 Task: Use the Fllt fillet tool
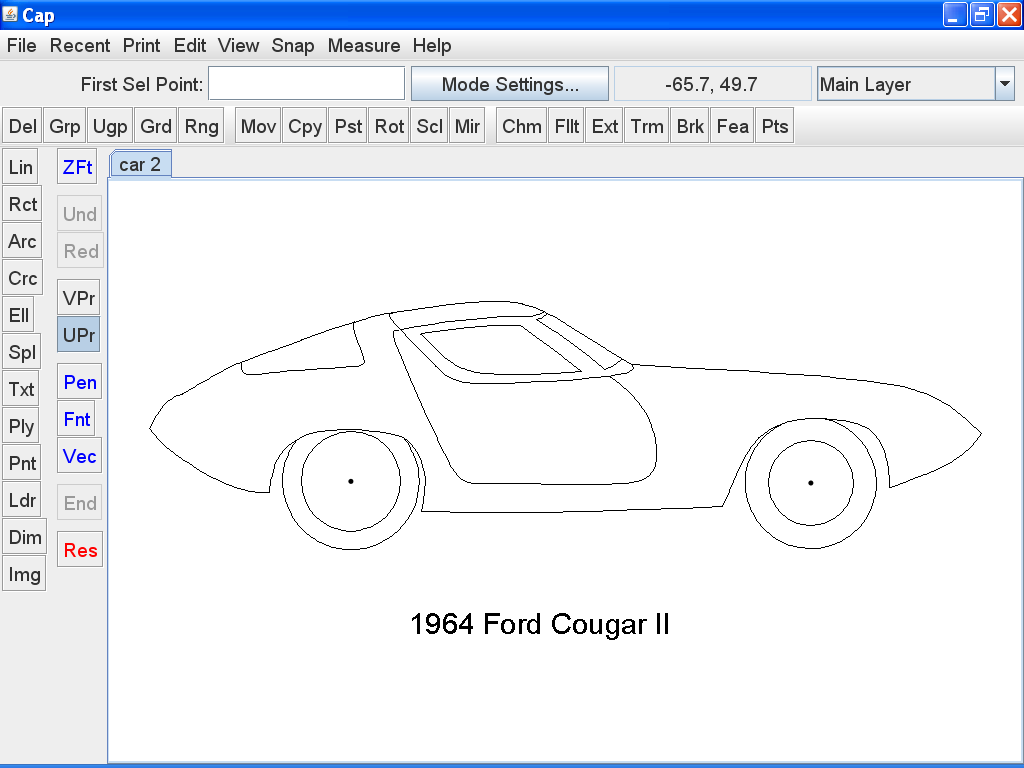(565, 125)
